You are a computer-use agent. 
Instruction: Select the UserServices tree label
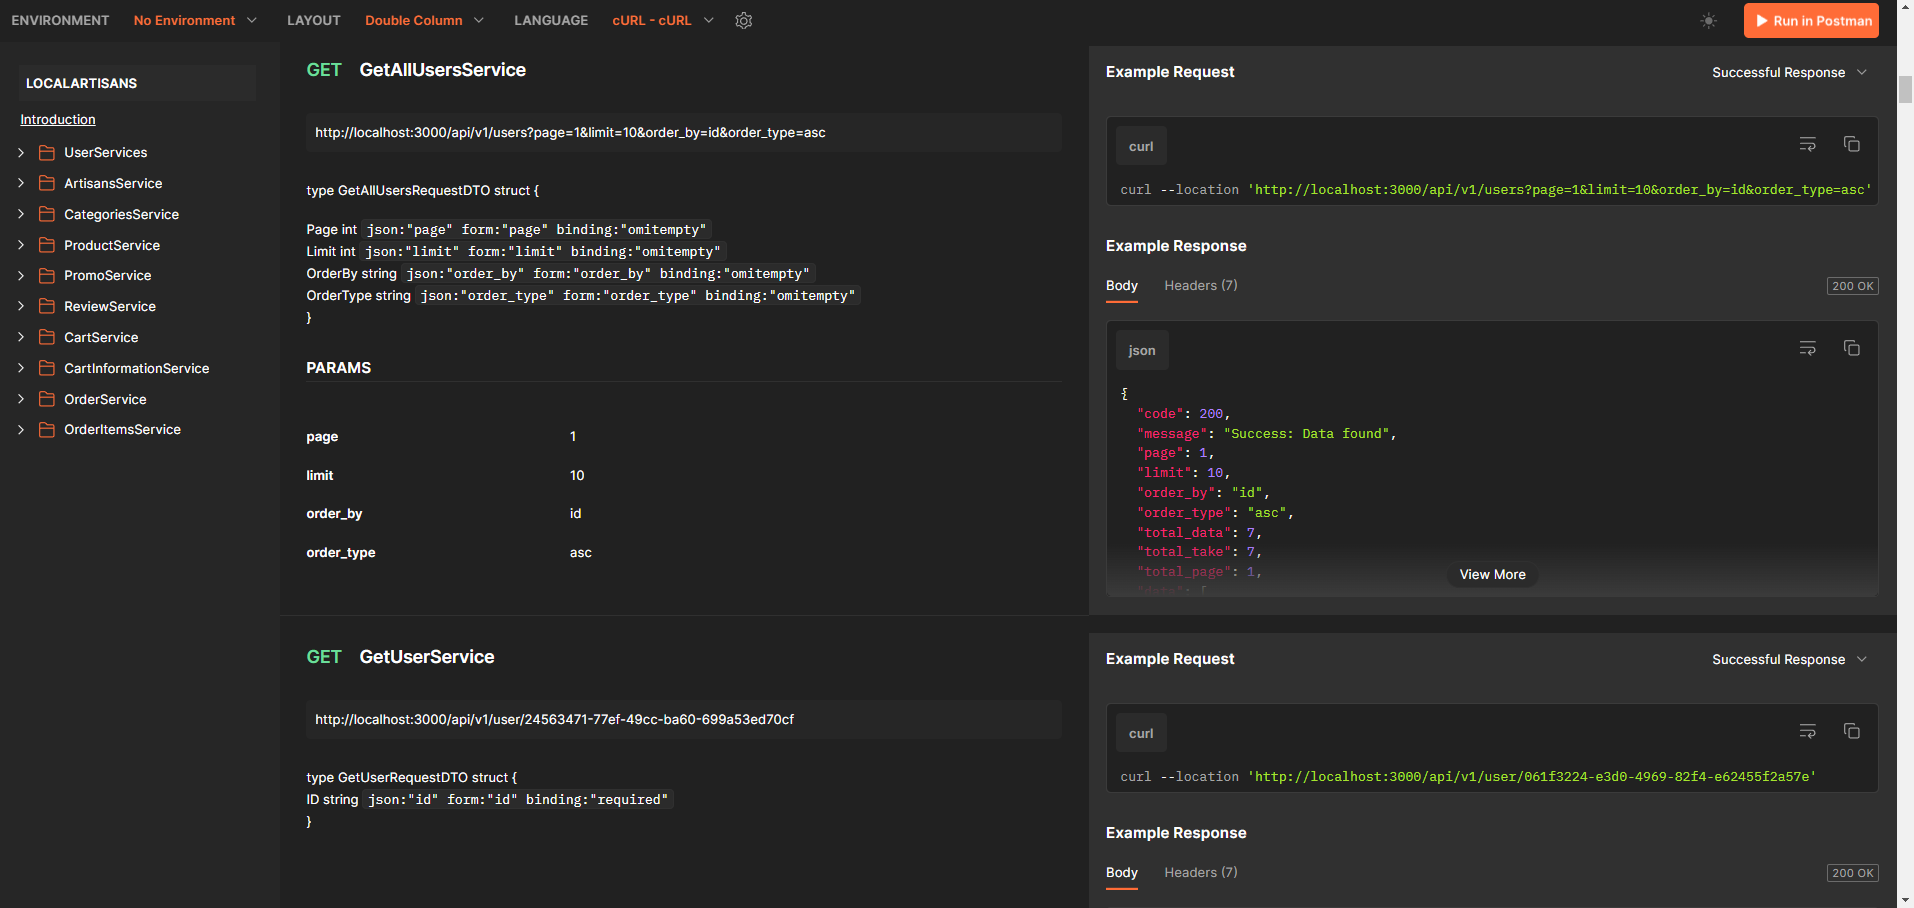point(106,152)
